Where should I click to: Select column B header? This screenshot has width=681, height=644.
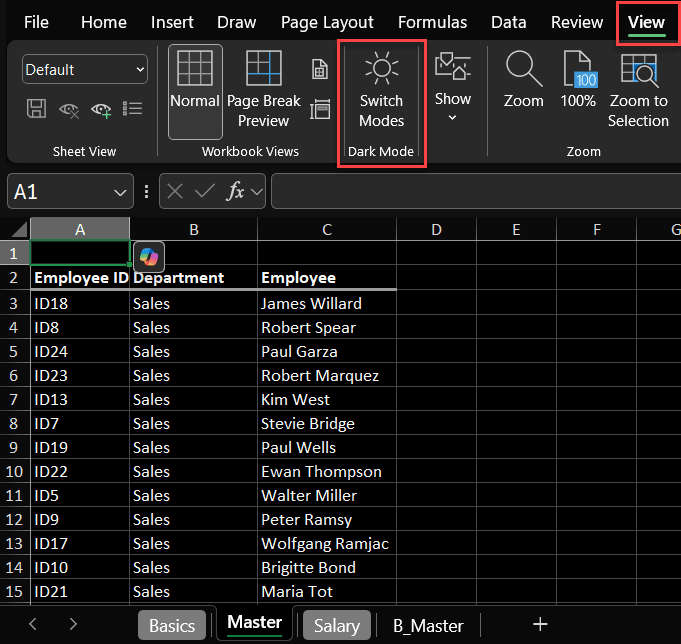(x=194, y=229)
